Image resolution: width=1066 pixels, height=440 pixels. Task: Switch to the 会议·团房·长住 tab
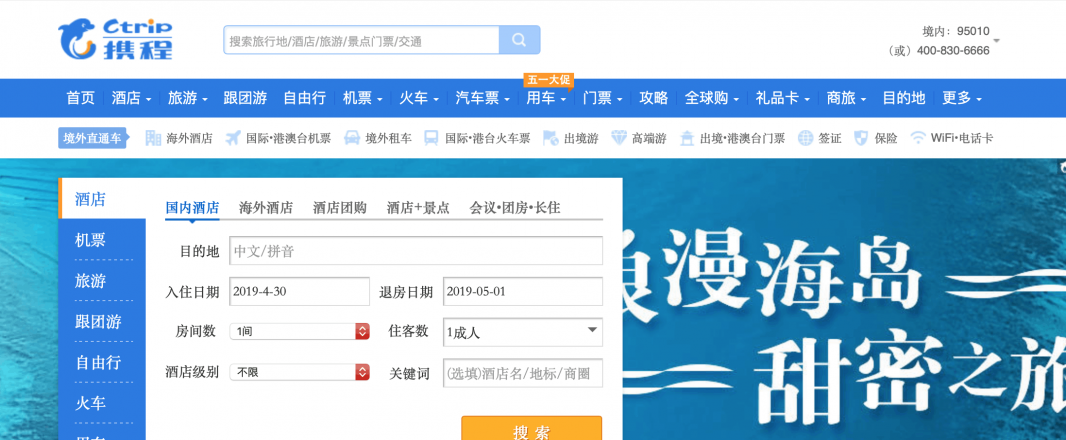pyautogui.click(x=515, y=208)
